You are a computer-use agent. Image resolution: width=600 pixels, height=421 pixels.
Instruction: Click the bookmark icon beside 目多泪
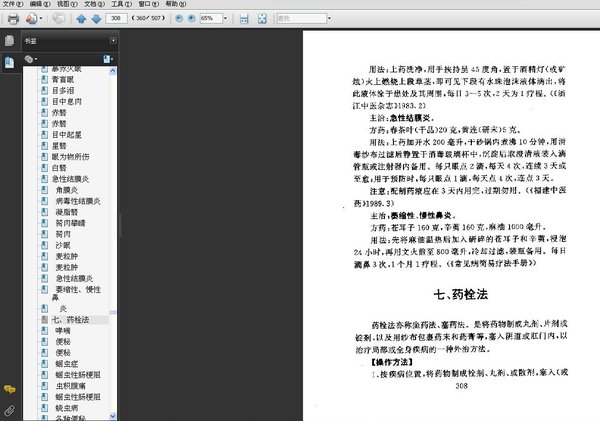point(44,91)
